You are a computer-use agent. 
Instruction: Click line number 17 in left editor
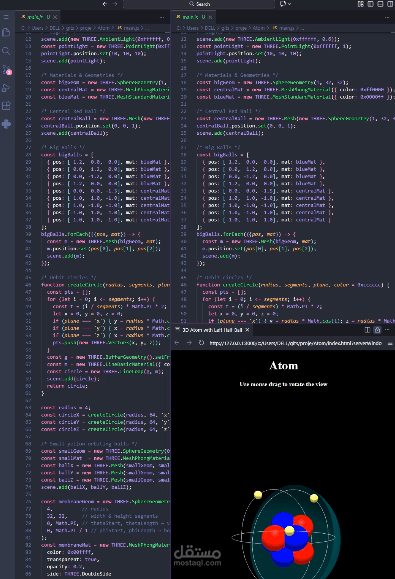28,75
